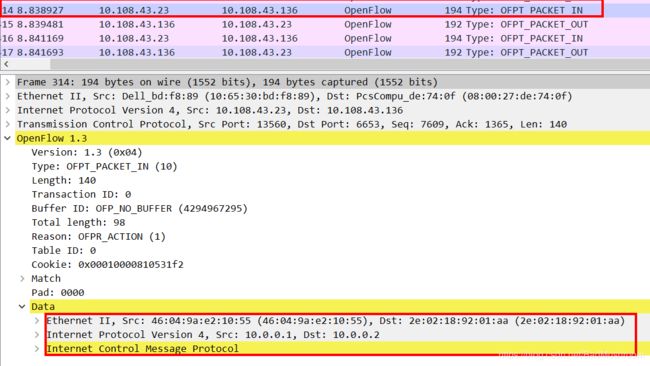Click the horizontal scrollbar left arrow
This screenshot has height=366, width=650.
tap(6, 64)
